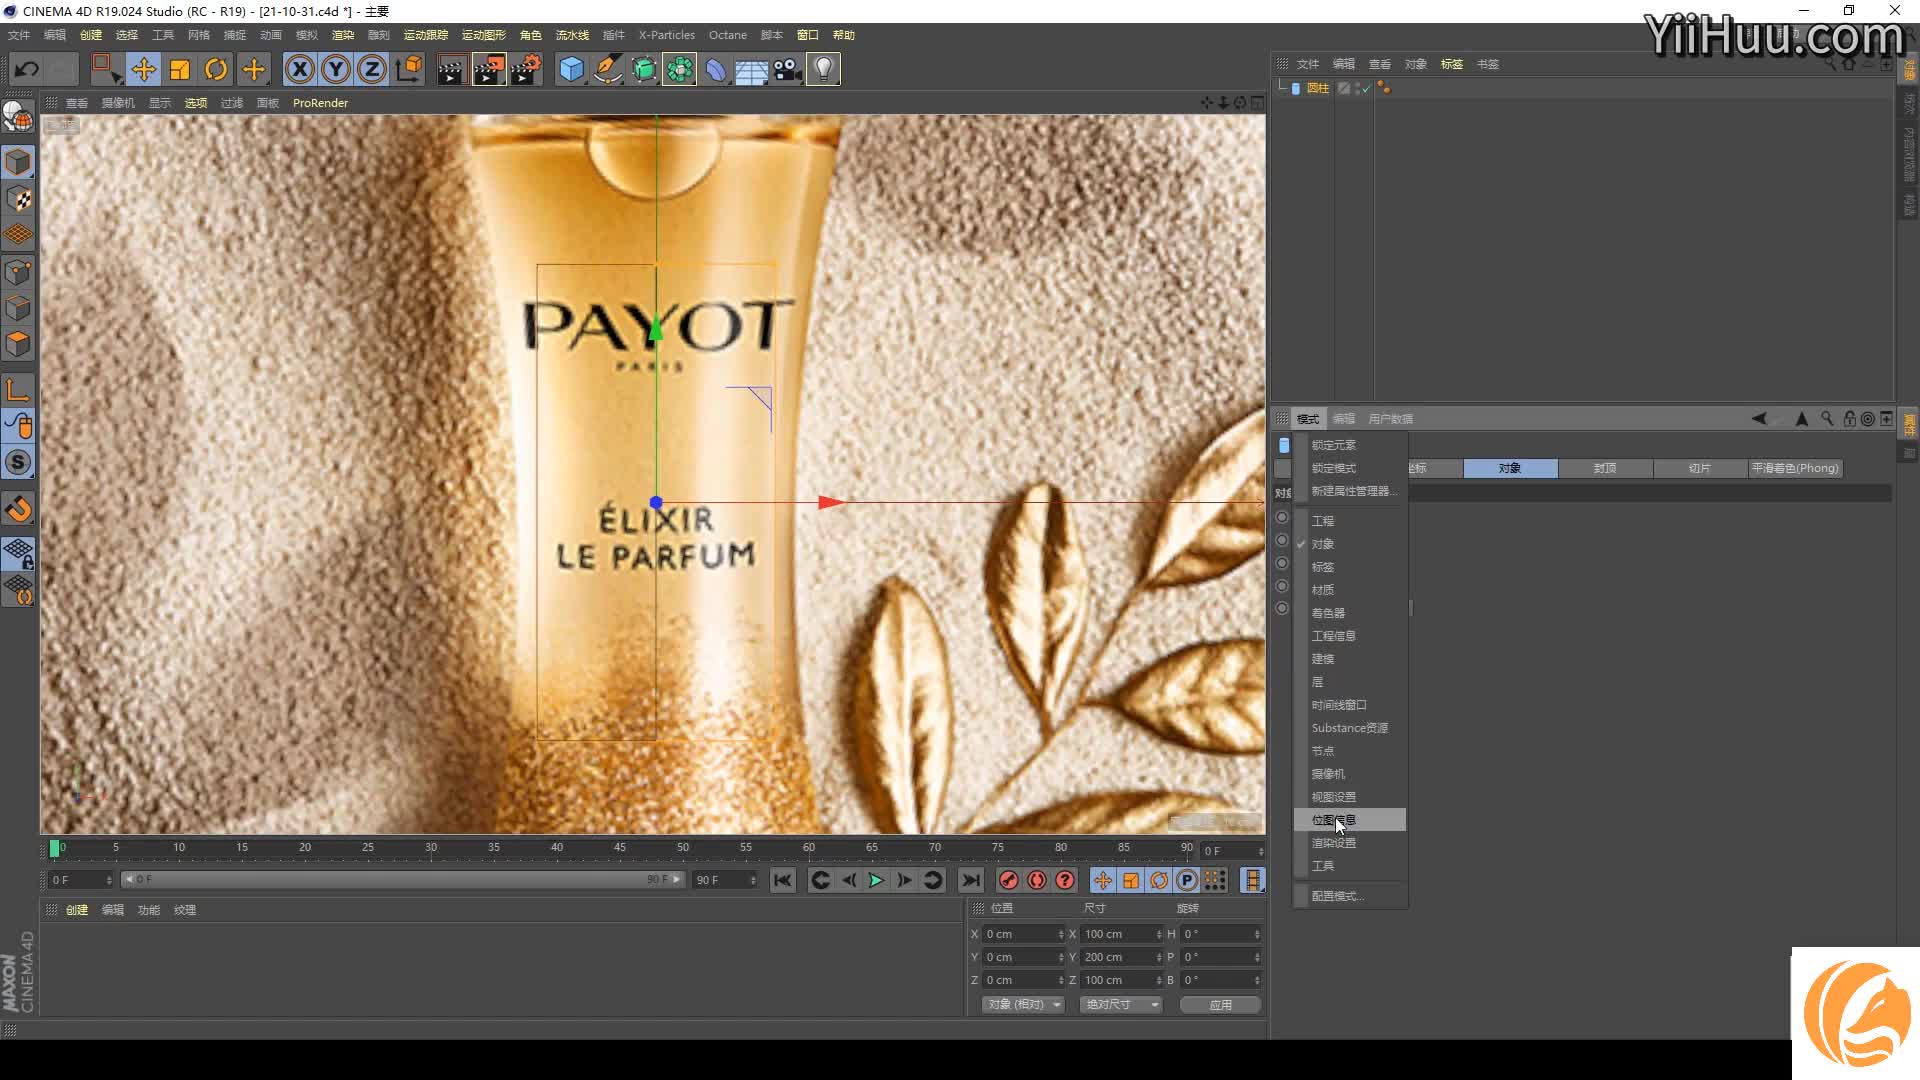Open the 绝对尺寸 size dropdown
Viewport: 1920px width, 1080px height.
(1121, 1004)
